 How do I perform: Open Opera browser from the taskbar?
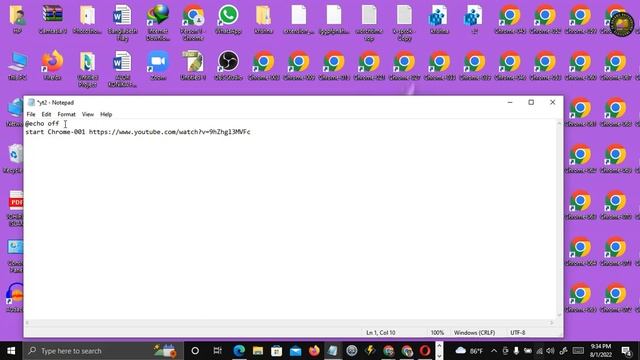425,351
